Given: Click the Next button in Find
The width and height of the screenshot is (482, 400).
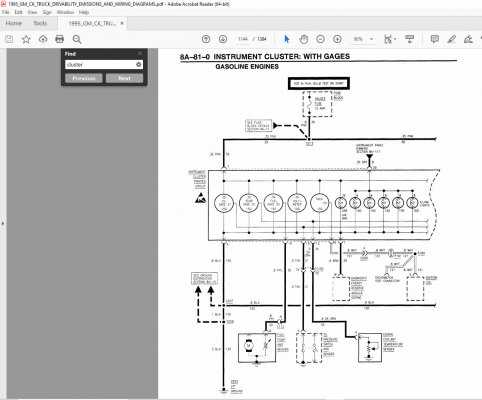Looking at the screenshot, I should 124,78.
